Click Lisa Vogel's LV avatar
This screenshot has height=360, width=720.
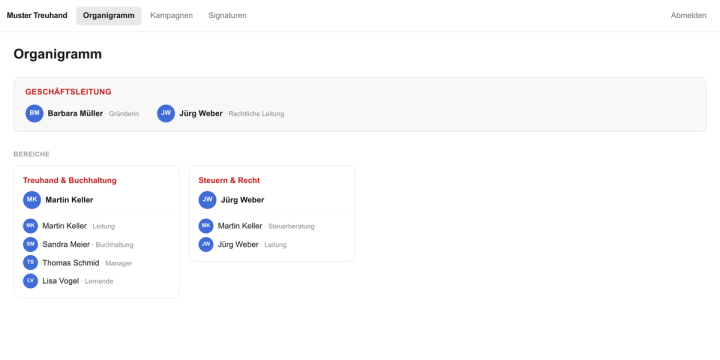click(30, 281)
